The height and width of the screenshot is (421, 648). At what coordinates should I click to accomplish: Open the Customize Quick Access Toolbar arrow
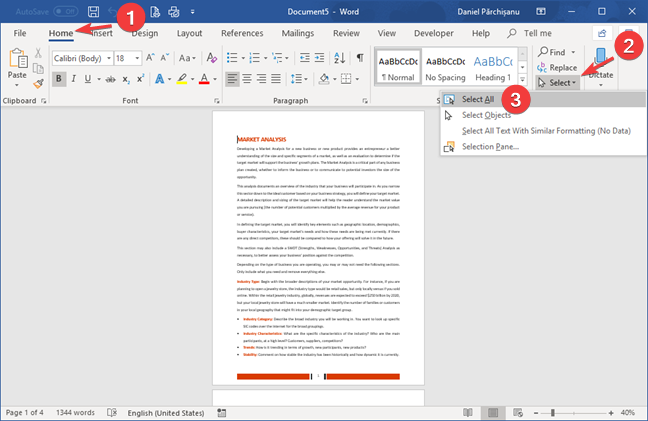[x=193, y=12]
